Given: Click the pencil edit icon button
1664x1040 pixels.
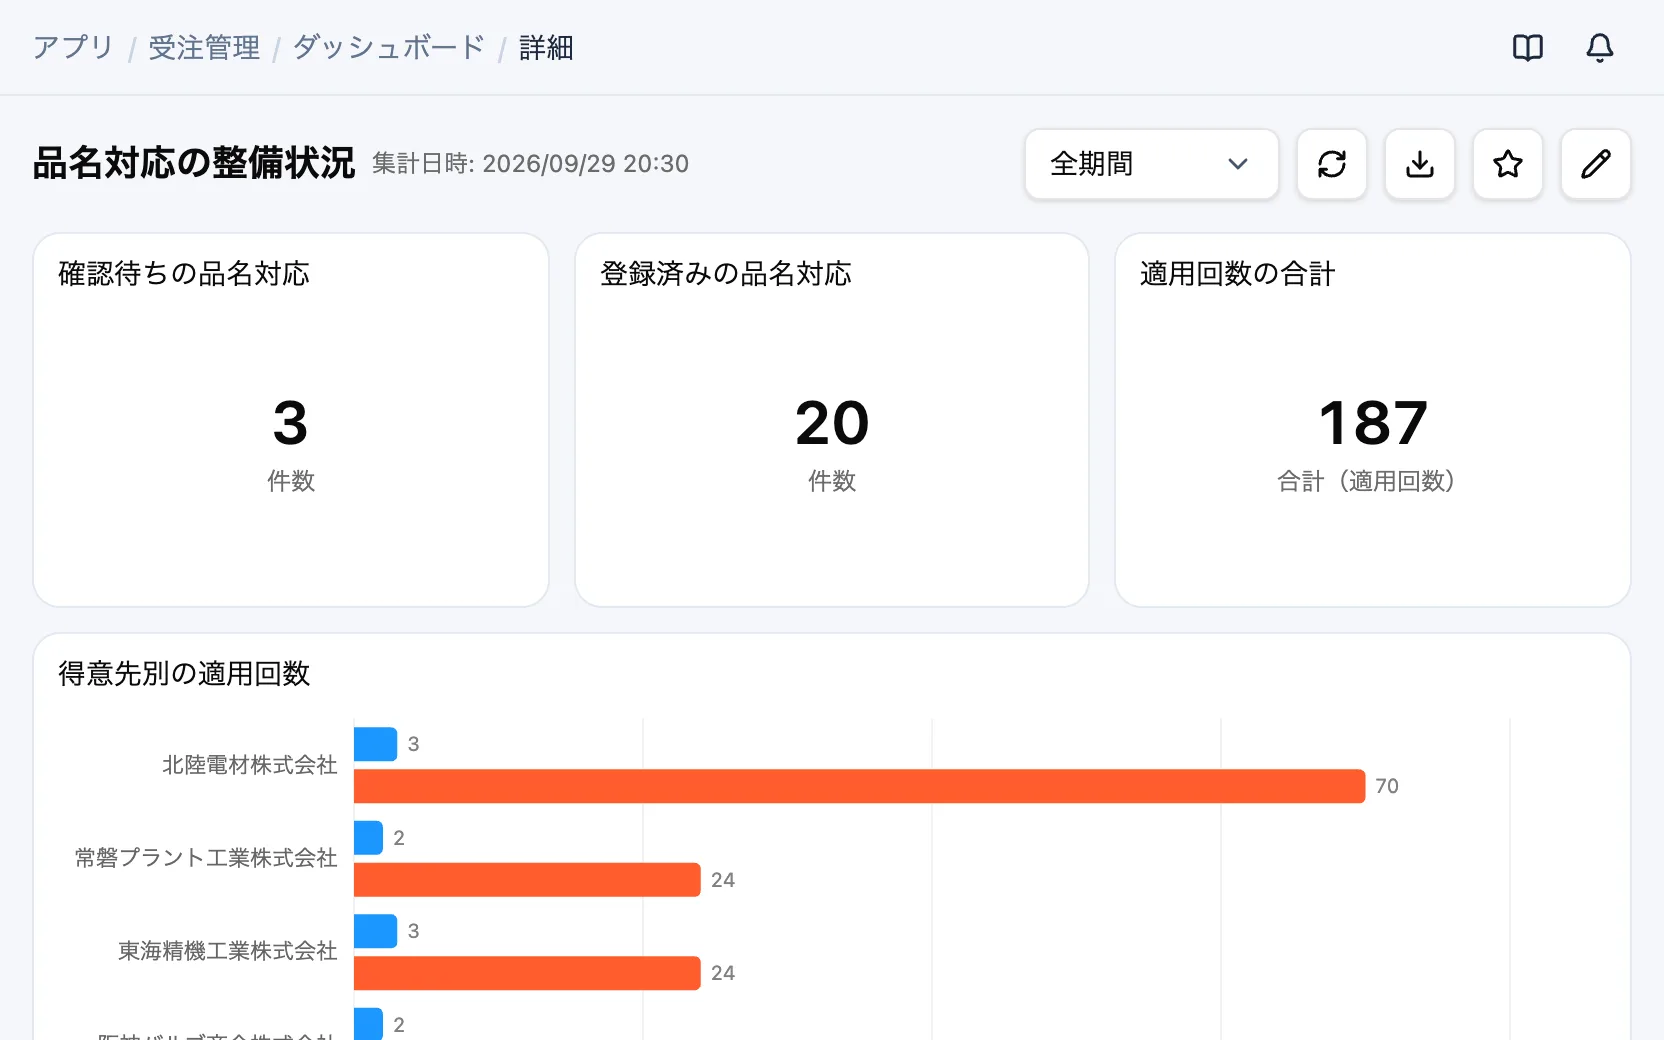Looking at the screenshot, I should click(x=1595, y=164).
